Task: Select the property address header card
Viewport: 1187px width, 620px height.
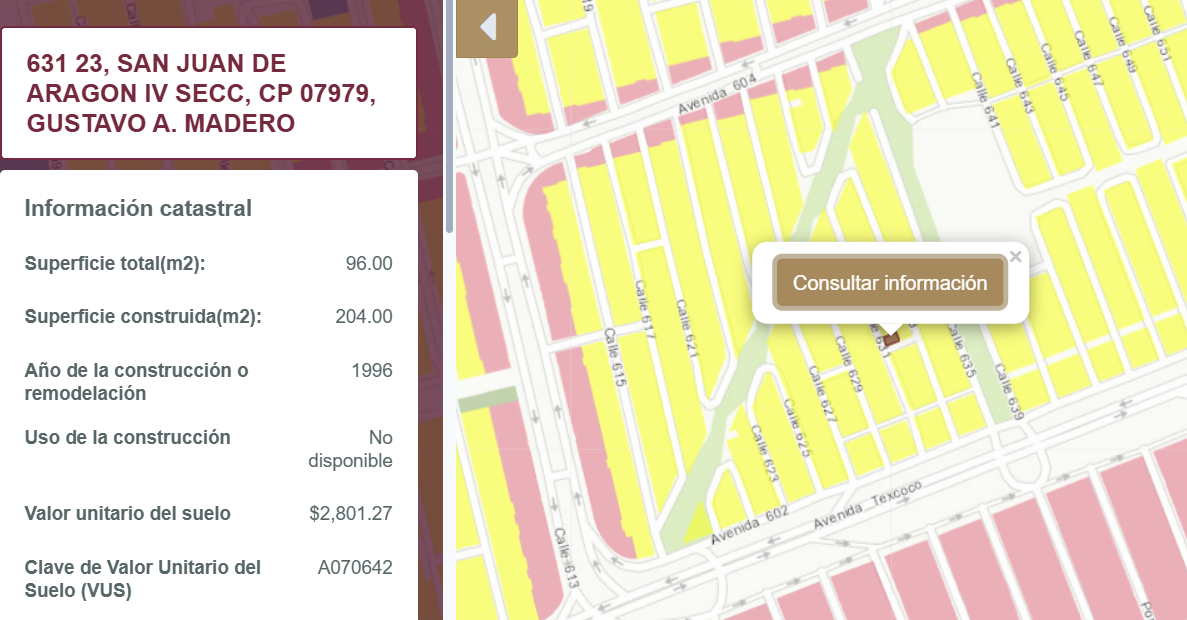Action: click(x=209, y=93)
